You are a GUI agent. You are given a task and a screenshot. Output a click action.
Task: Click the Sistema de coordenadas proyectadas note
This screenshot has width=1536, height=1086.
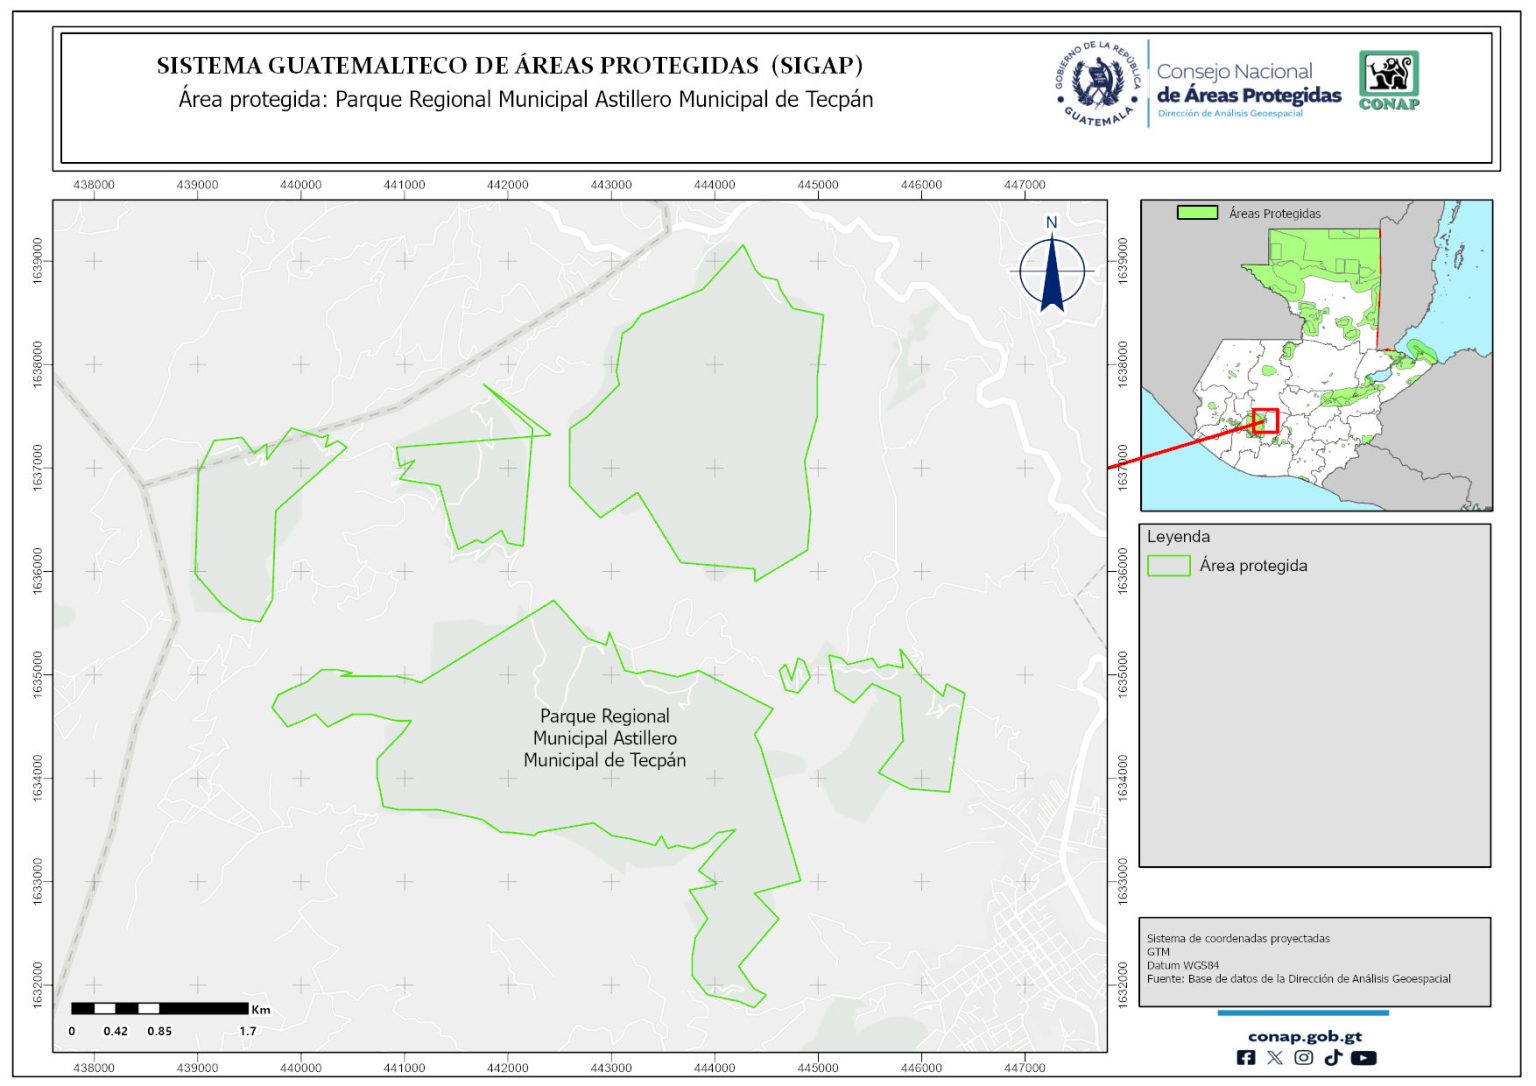[x=1238, y=938]
